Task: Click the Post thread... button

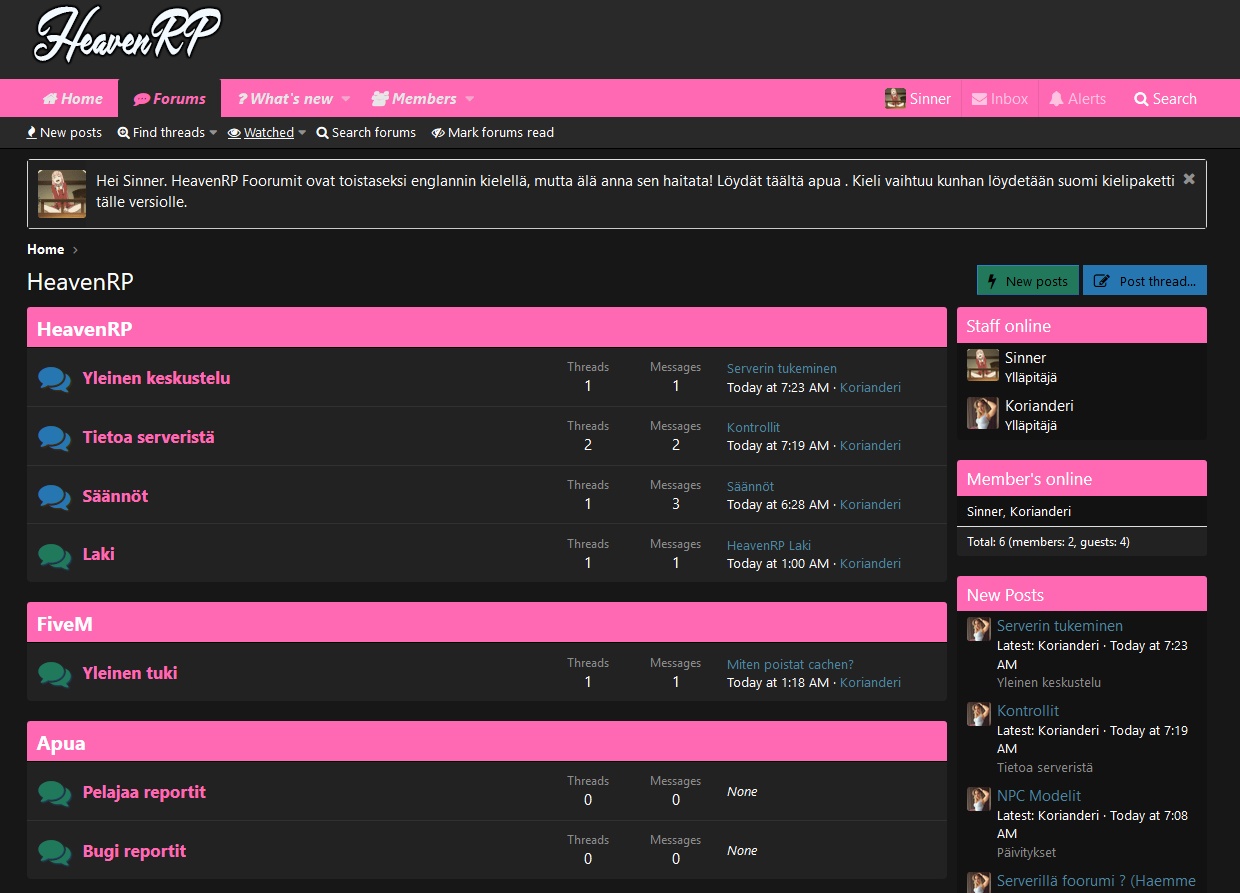Action: pos(1145,280)
